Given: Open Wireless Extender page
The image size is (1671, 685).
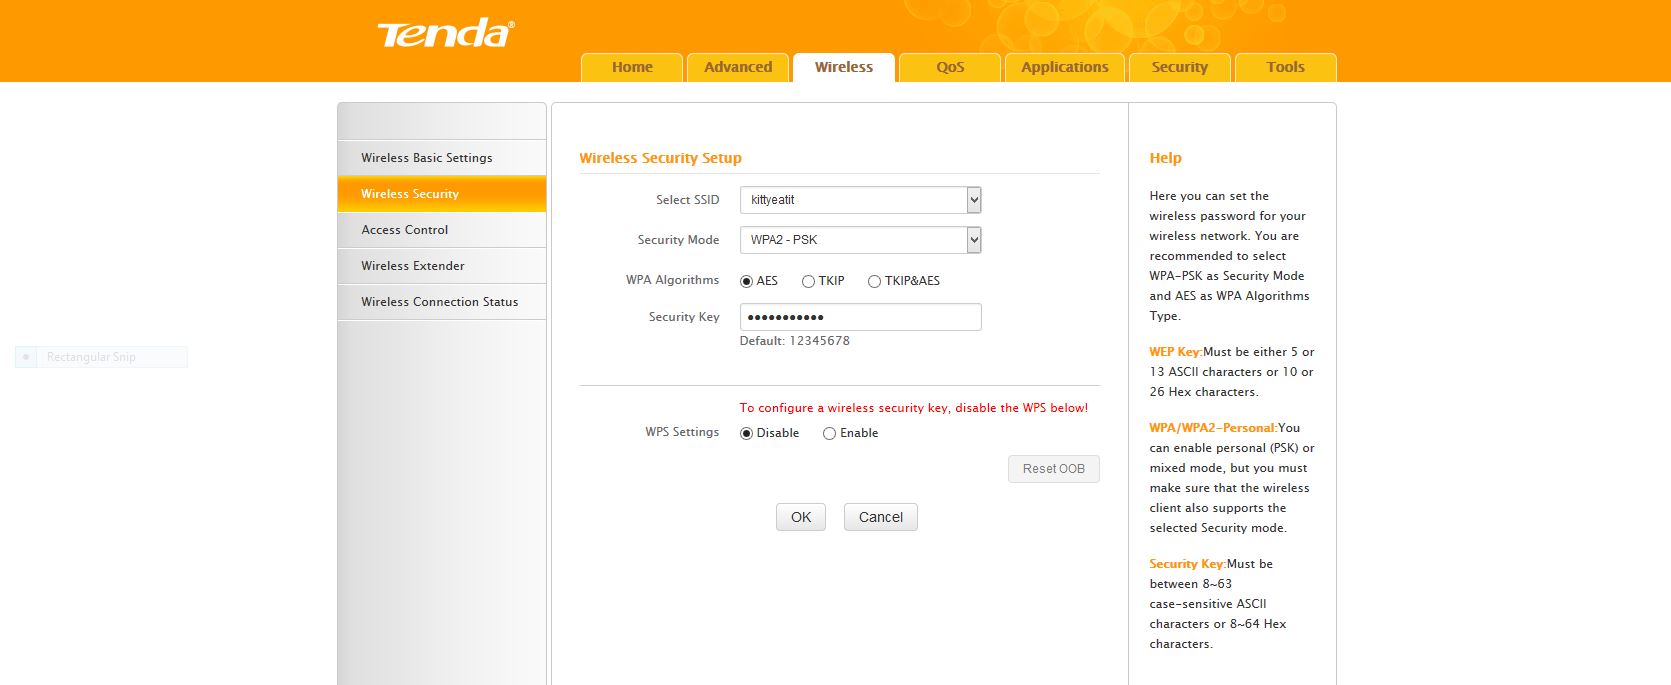Looking at the screenshot, I should (x=413, y=266).
